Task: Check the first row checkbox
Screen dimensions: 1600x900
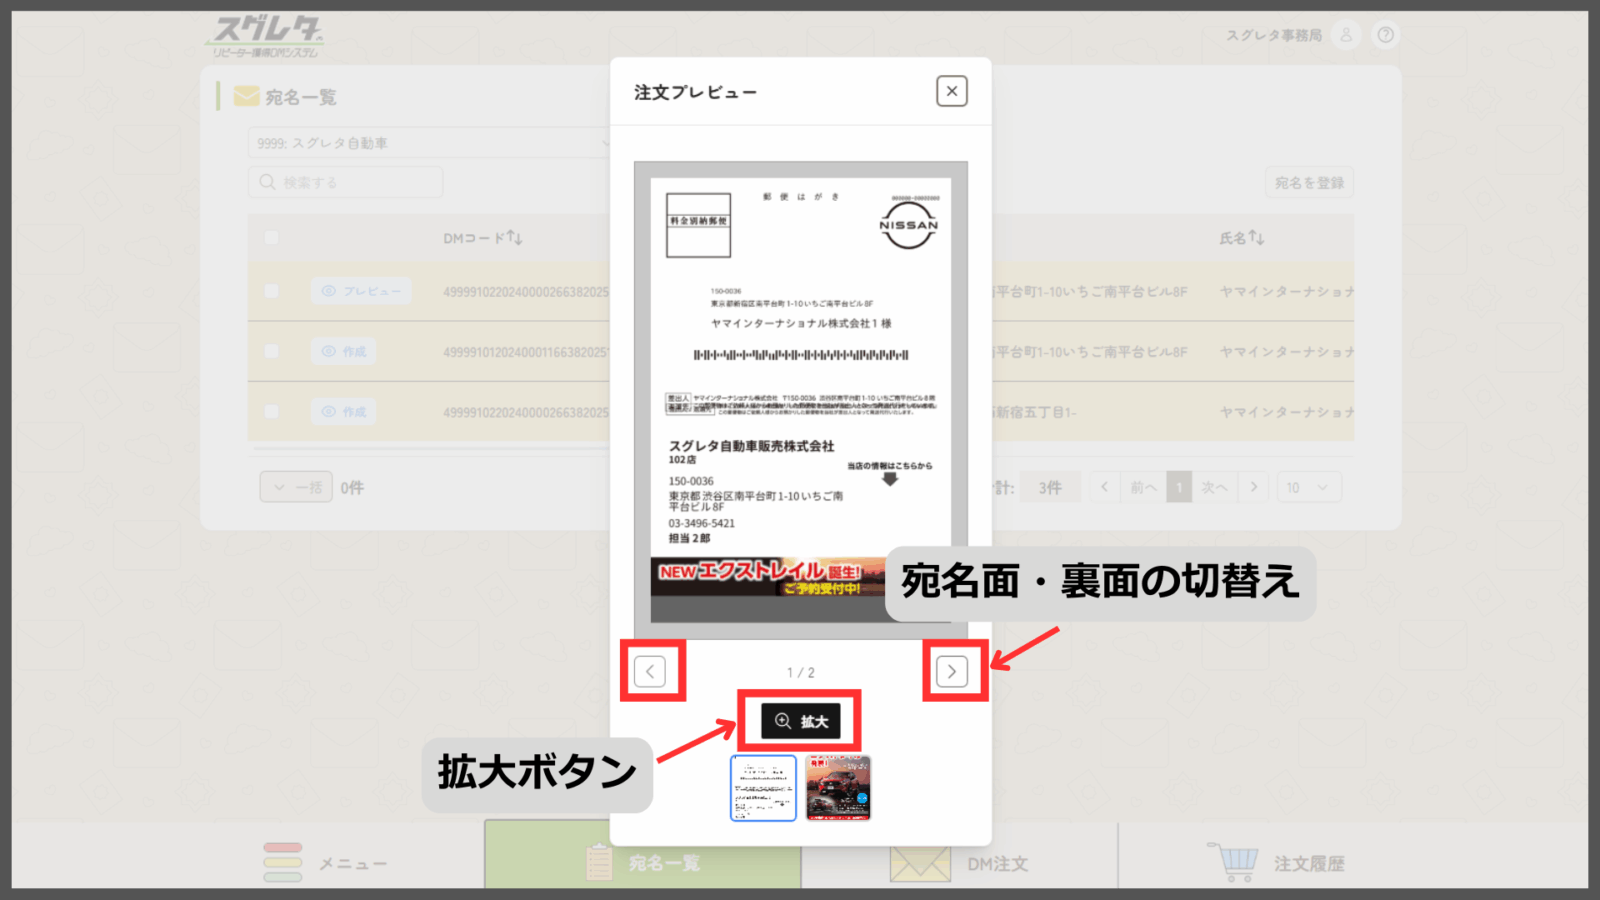Action: (271, 291)
